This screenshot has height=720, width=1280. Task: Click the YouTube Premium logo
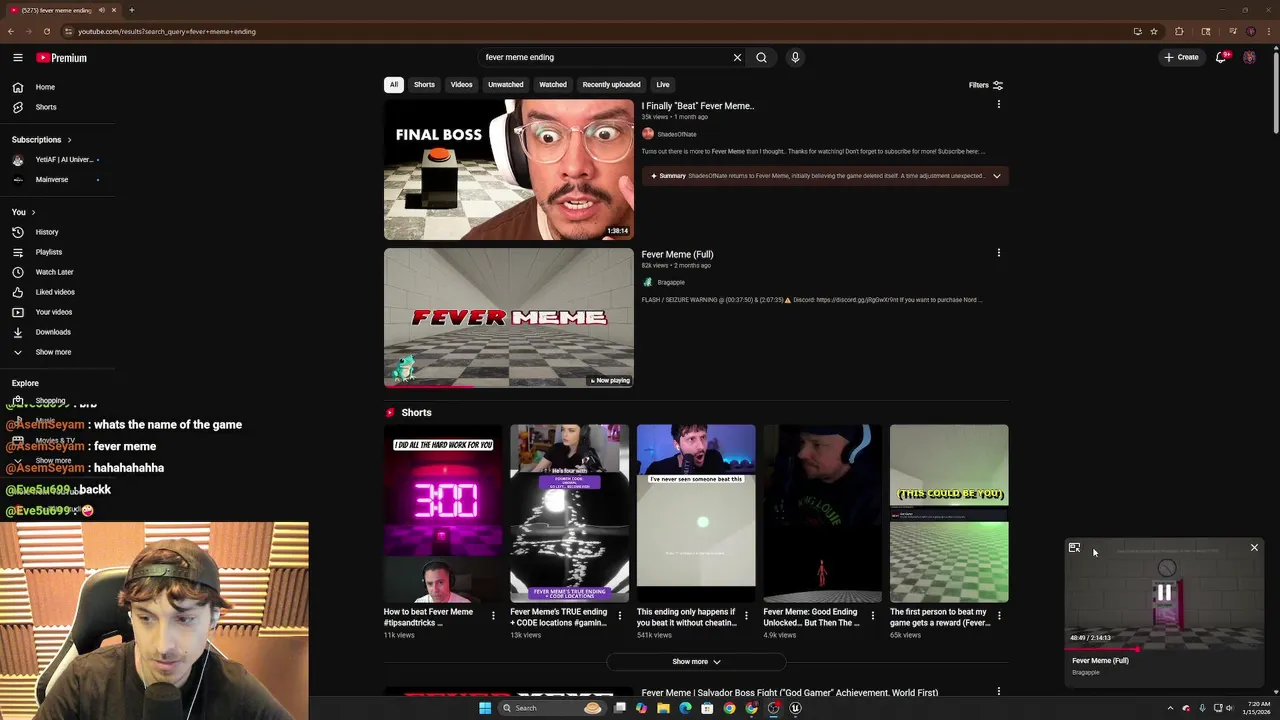coord(62,58)
